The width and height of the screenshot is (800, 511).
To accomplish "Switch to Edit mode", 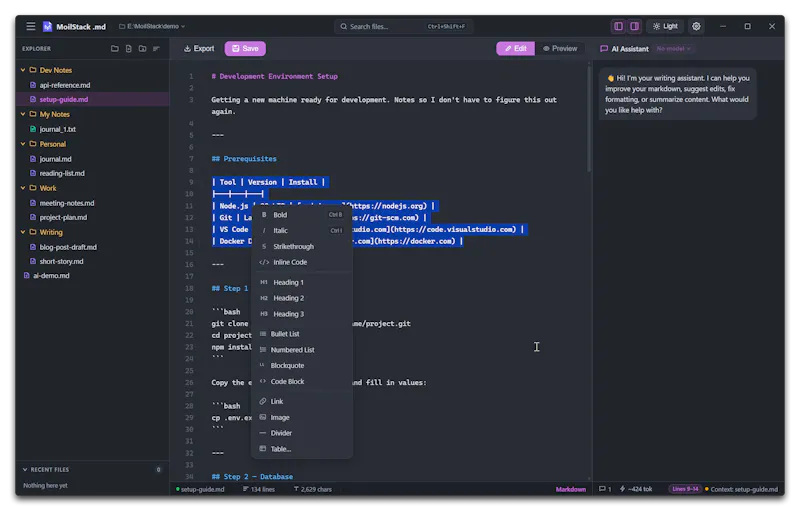I will coord(515,48).
